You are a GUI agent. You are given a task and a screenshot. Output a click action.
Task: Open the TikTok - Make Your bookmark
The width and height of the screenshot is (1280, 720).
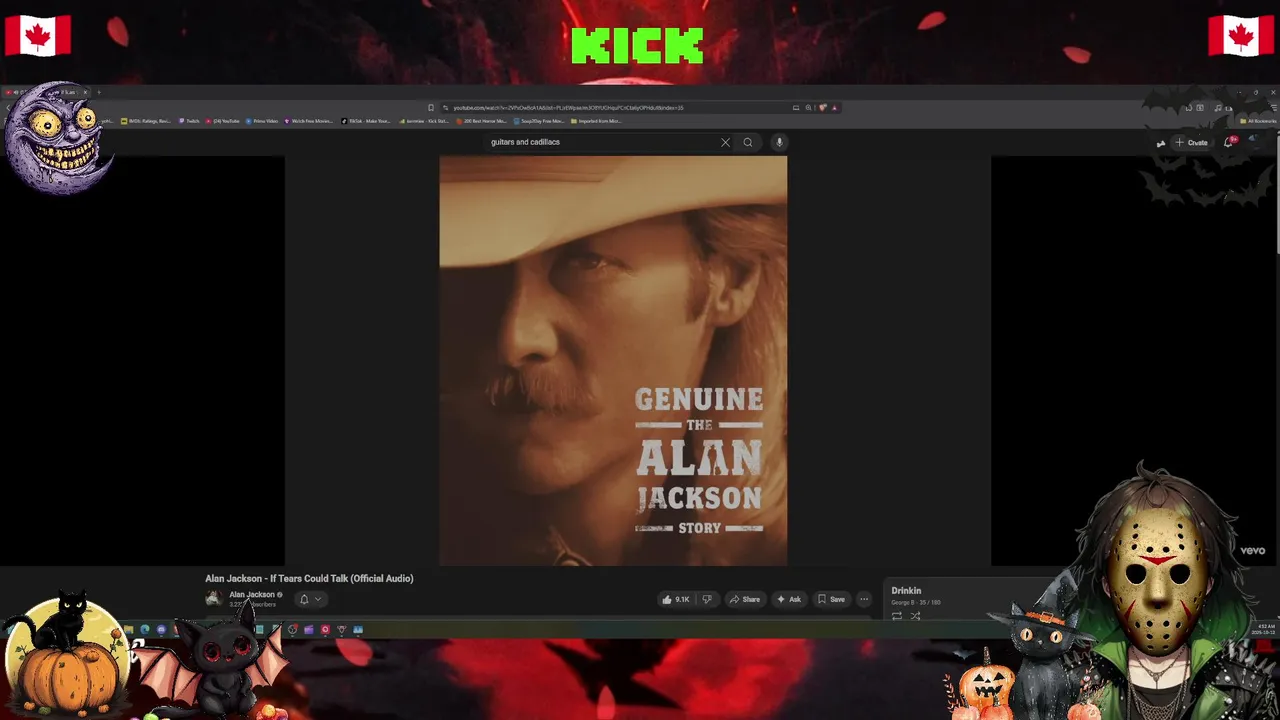[x=366, y=121]
